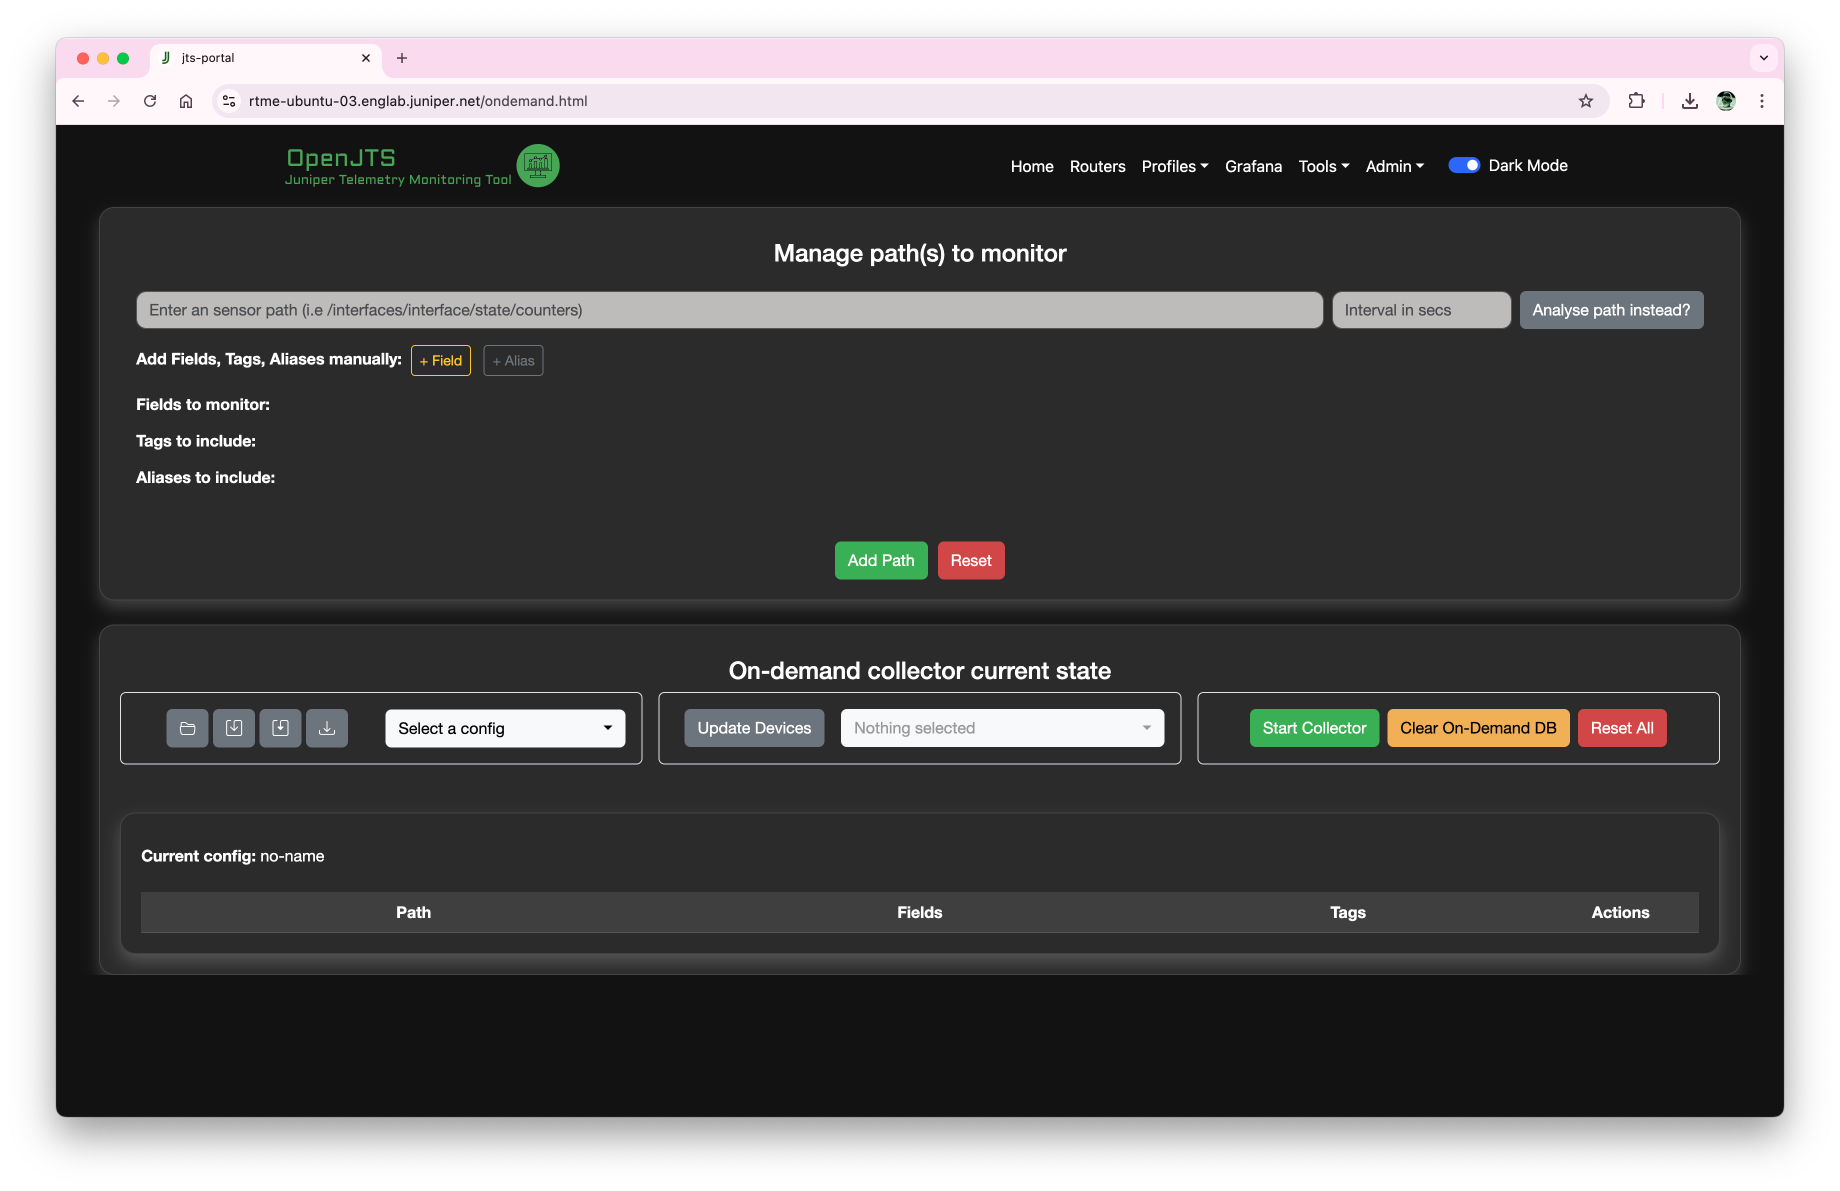This screenshot has width=1840, height=1191.
Task: Reload the page using the refresh icon
Action: (150, 101)
